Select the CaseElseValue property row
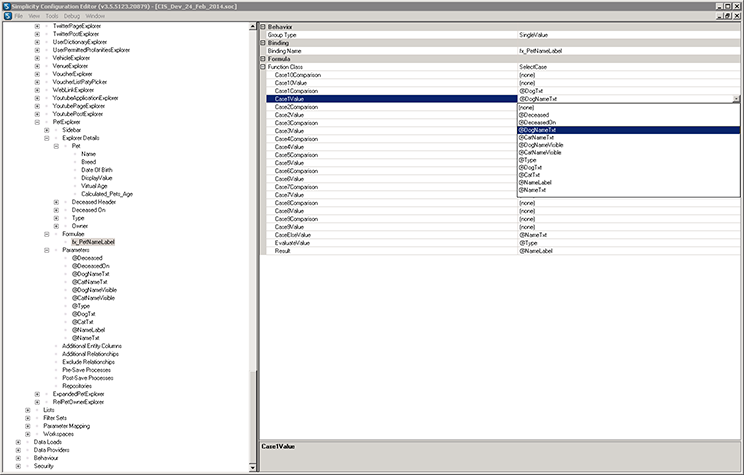The width and height of the screenshot is (744, 475). pos(503,235)
